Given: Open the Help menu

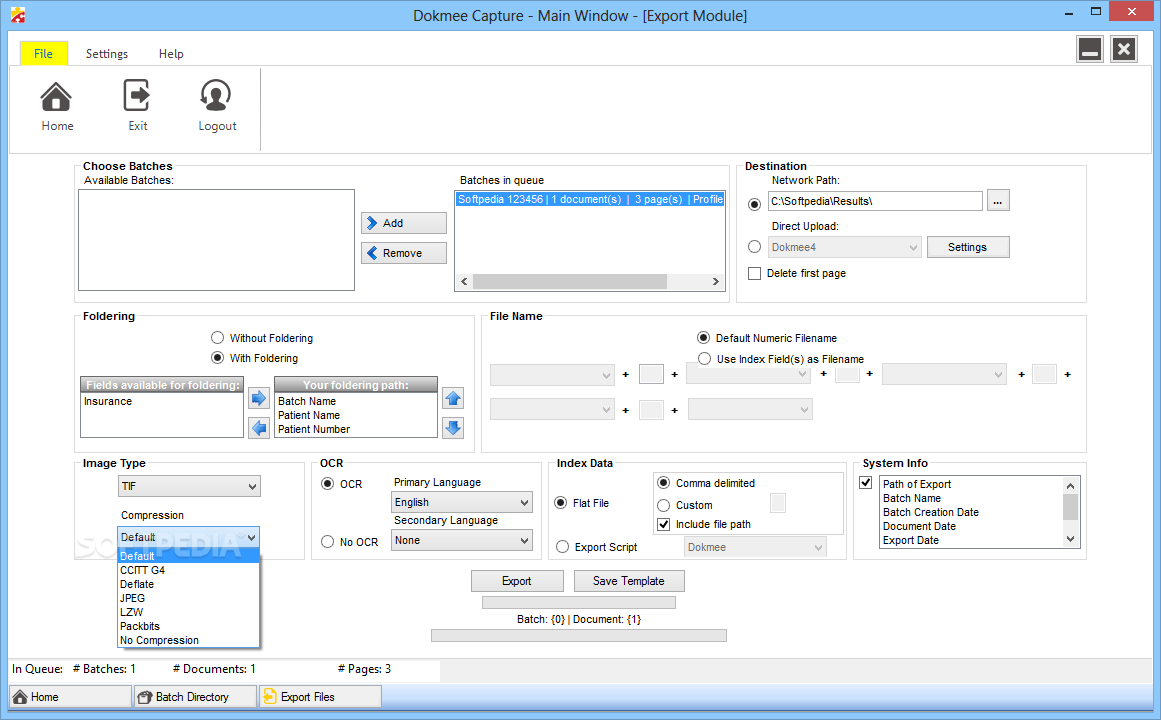Looking at the screenshot, I should [171, 53].
